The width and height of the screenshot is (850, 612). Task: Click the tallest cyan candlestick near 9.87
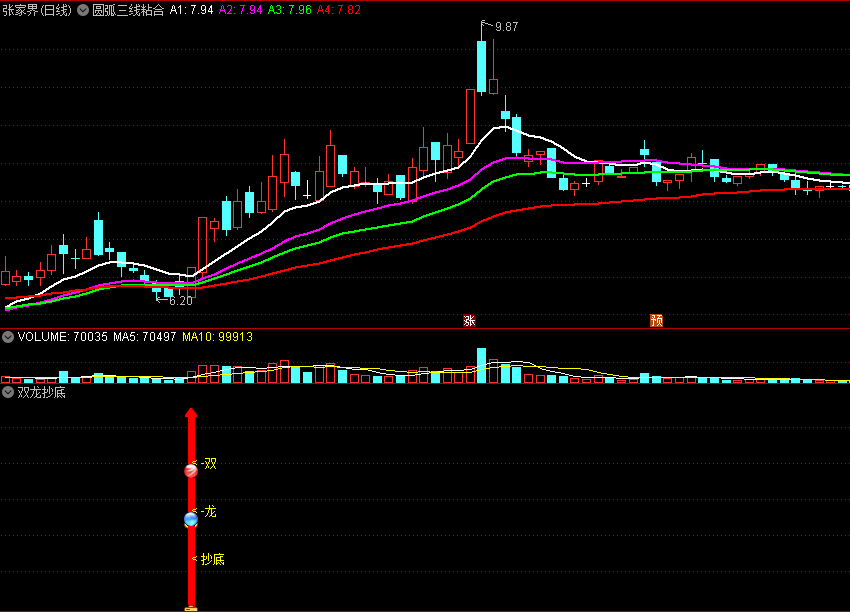point(481,66)
